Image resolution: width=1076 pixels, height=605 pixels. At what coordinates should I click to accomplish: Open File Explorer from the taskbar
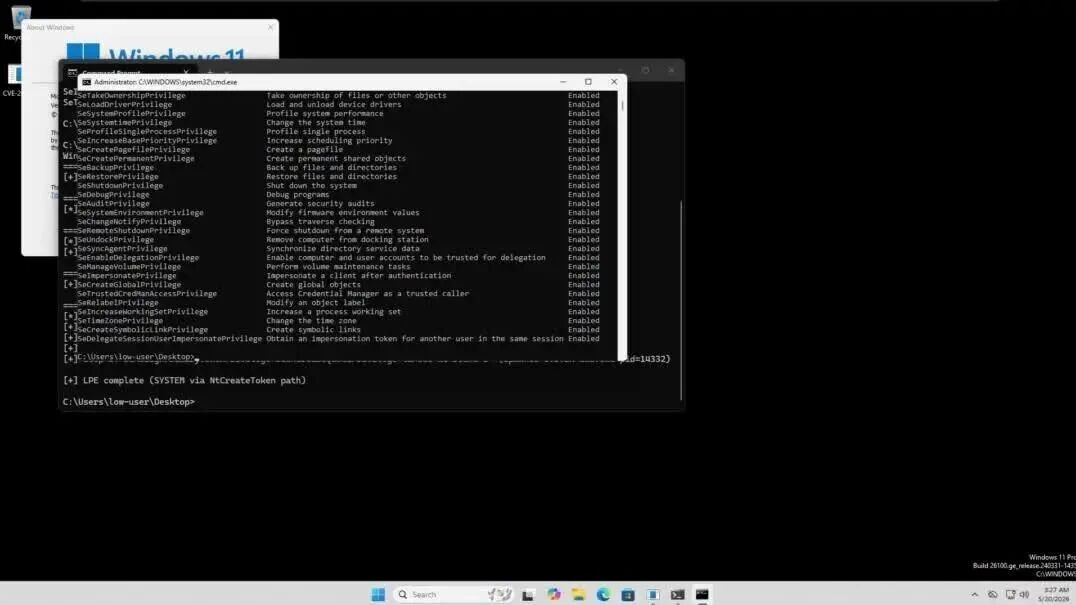pos(578,594)
